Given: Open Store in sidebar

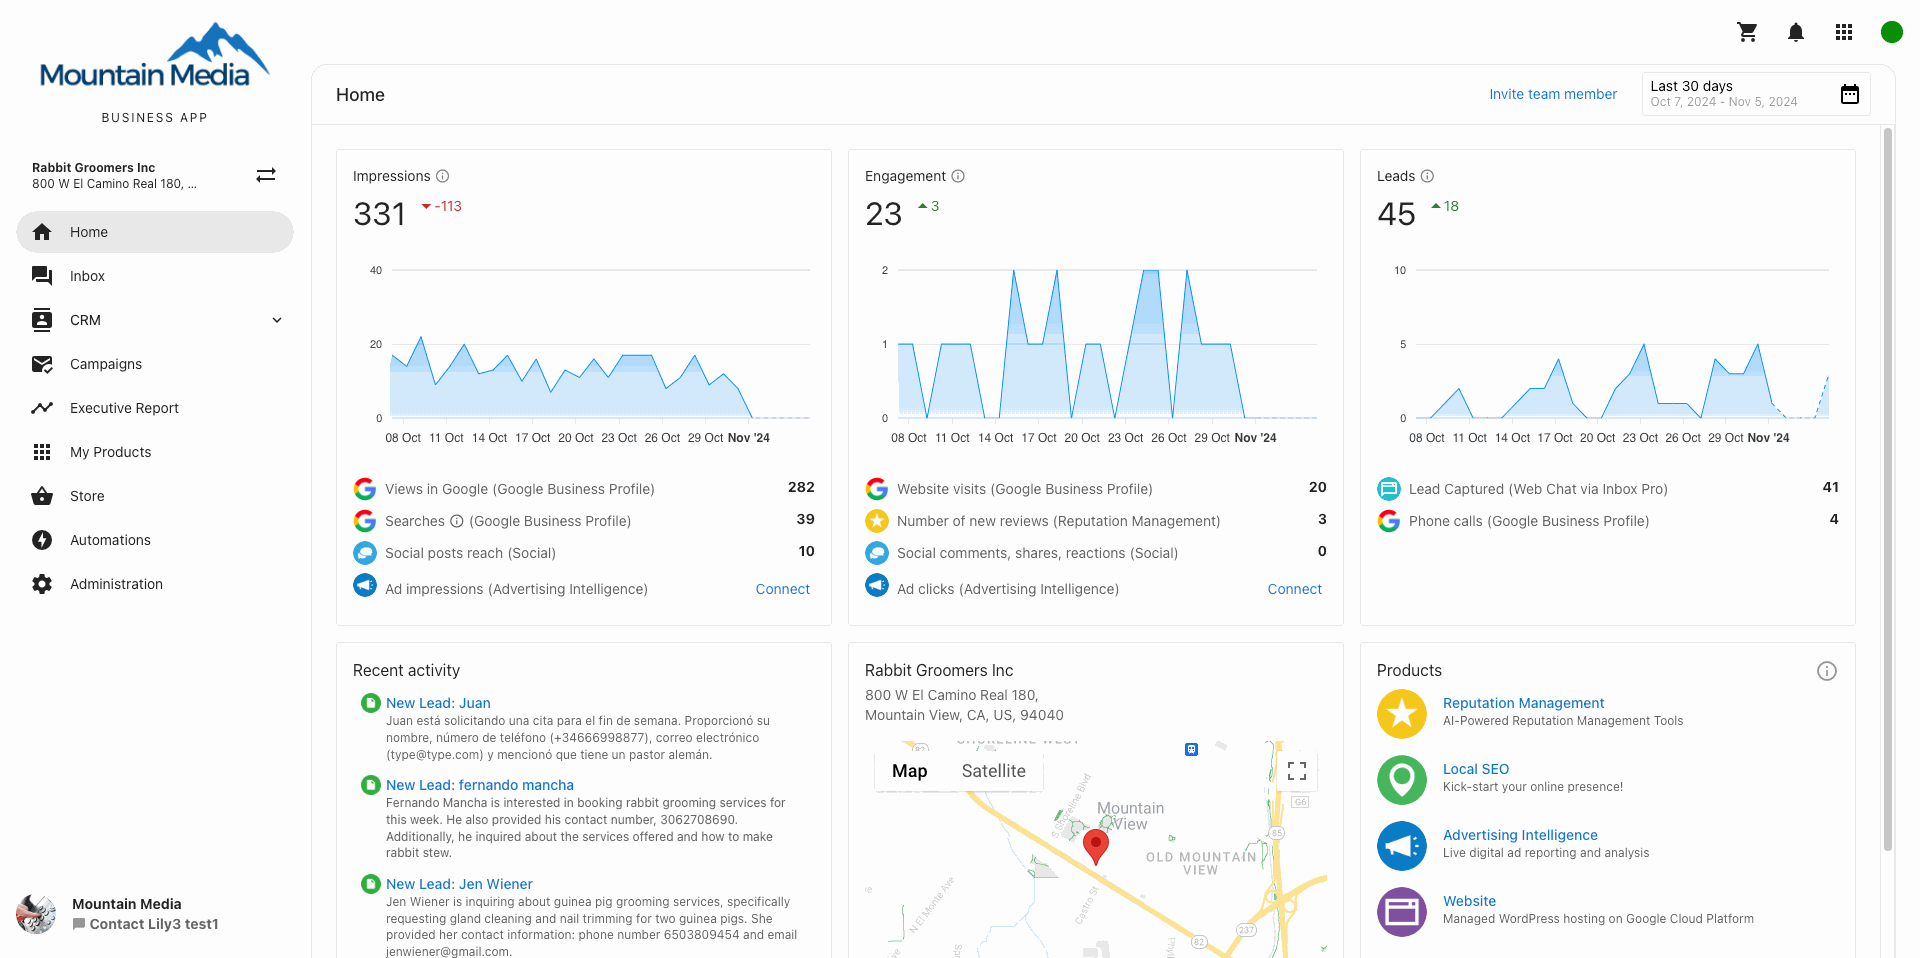Looking at the screenshot, I should pyautogui.click(x=155, y=496).
